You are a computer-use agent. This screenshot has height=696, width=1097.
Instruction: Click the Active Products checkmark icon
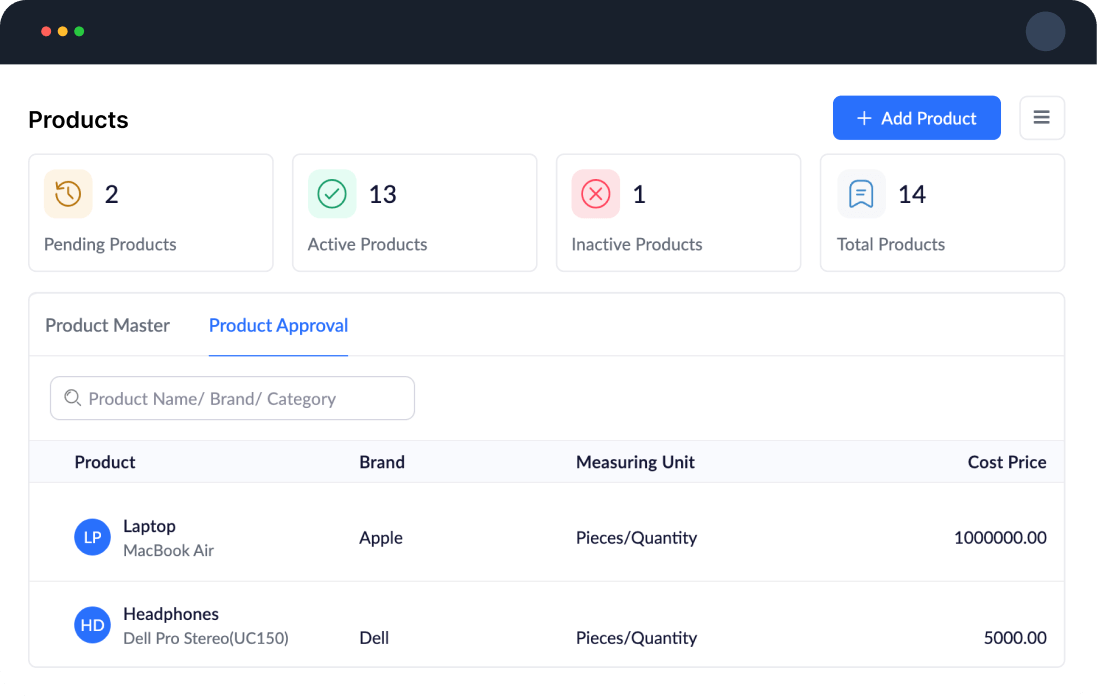click(332, 194)
